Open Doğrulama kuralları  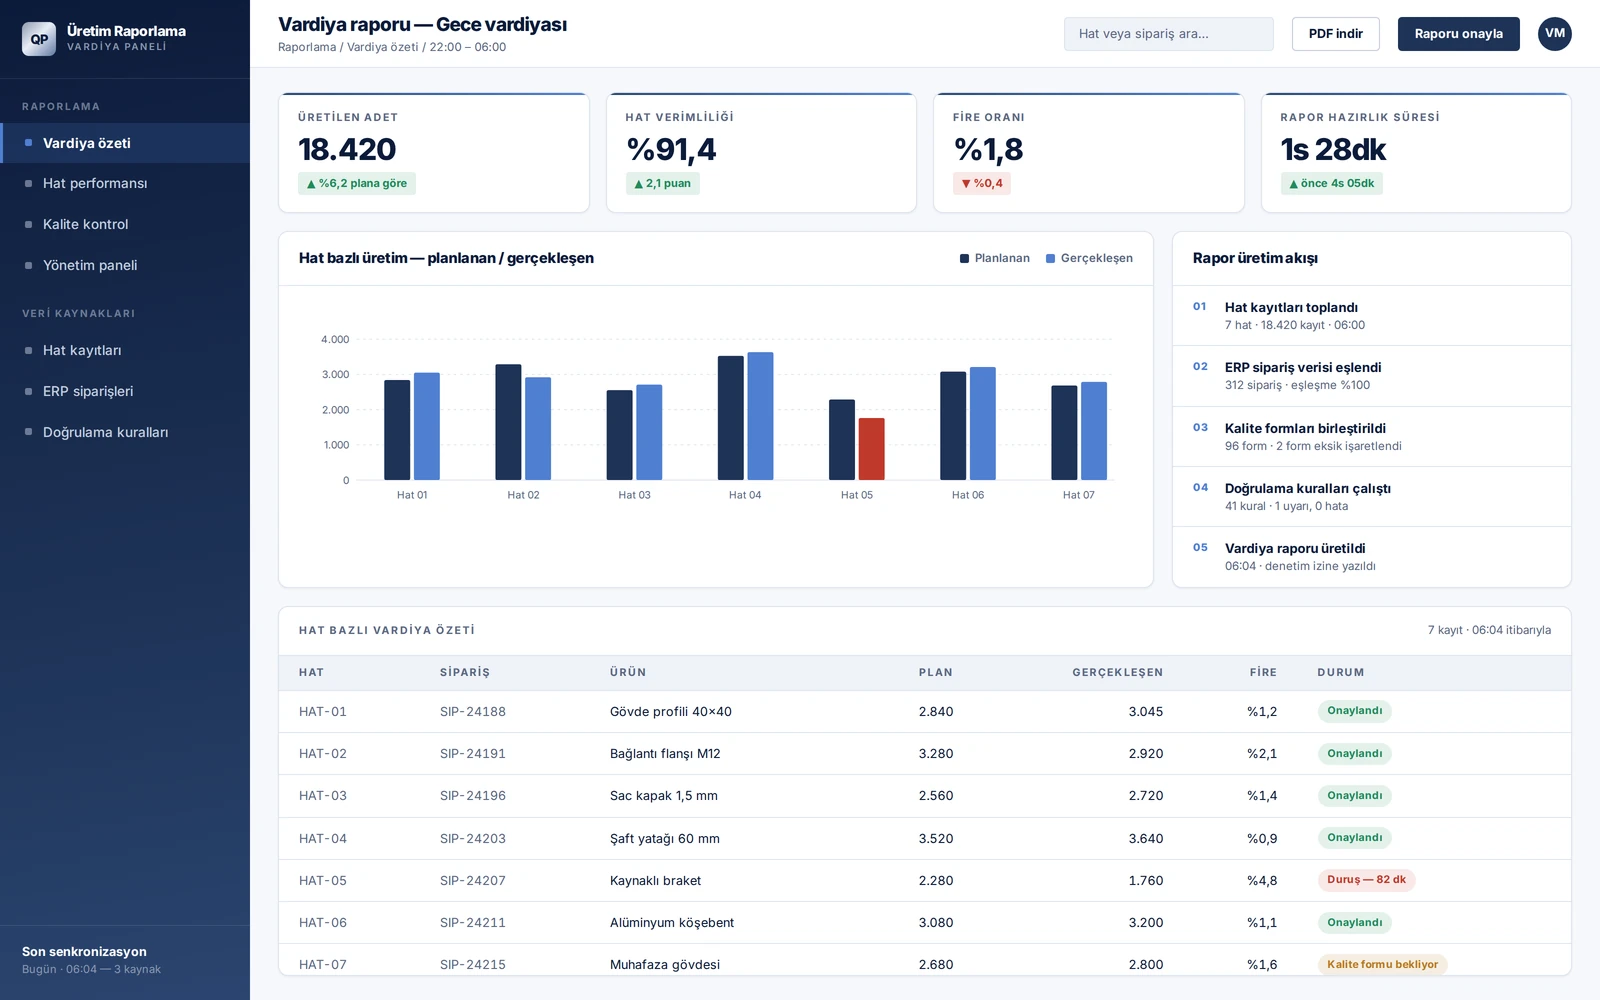[125, 432]
